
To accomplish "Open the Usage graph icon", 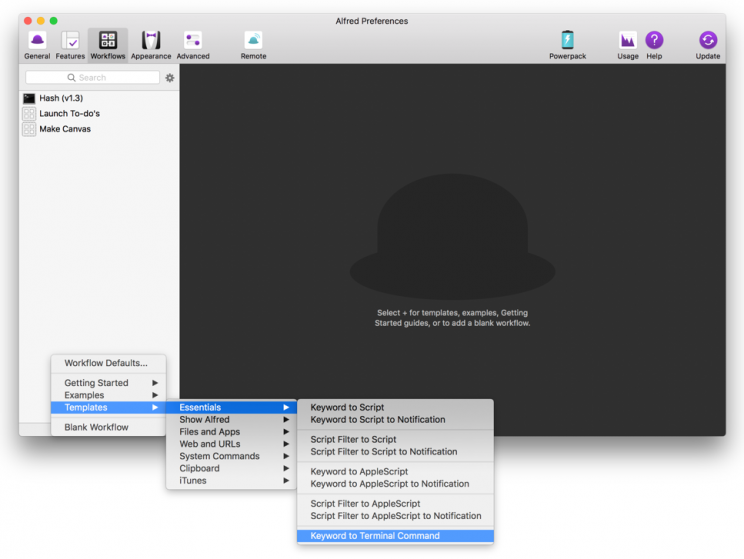I will coord(628,41).
